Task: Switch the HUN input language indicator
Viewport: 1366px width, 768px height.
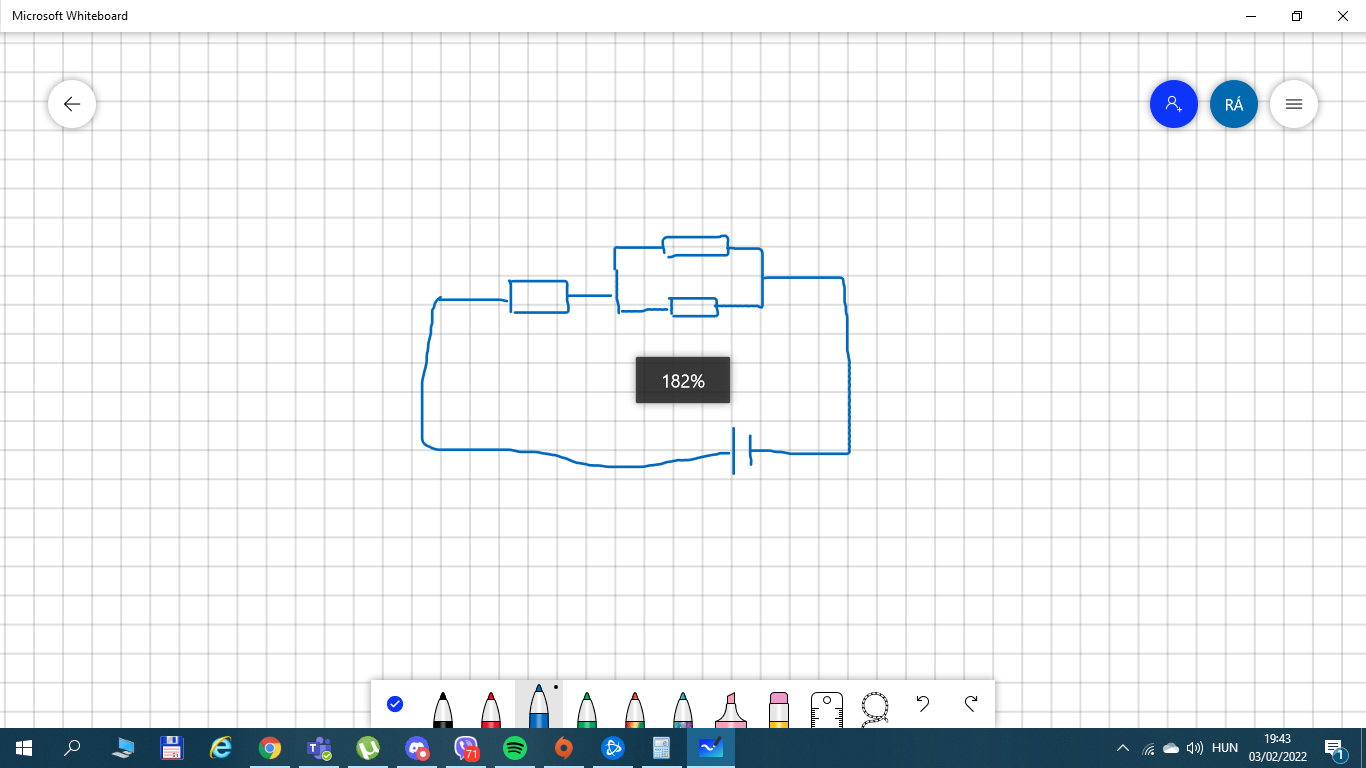Action: pyautogui.click(x=1225, y=748)
